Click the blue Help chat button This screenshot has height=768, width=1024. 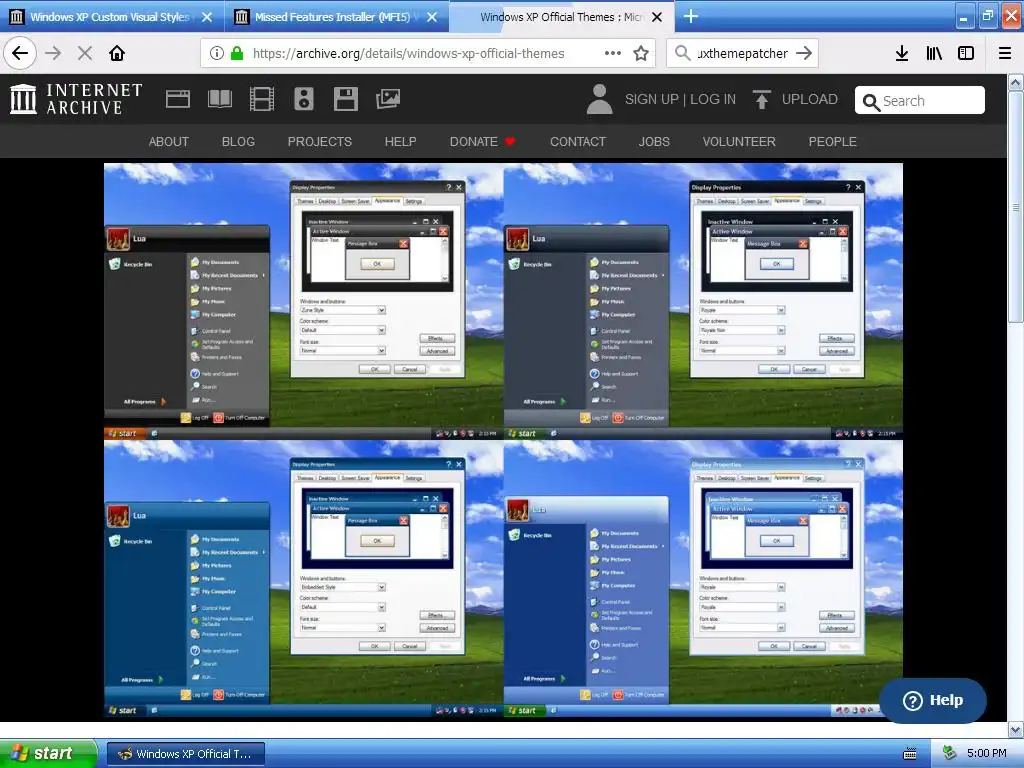pyautogui.click(x=933, y=700)
